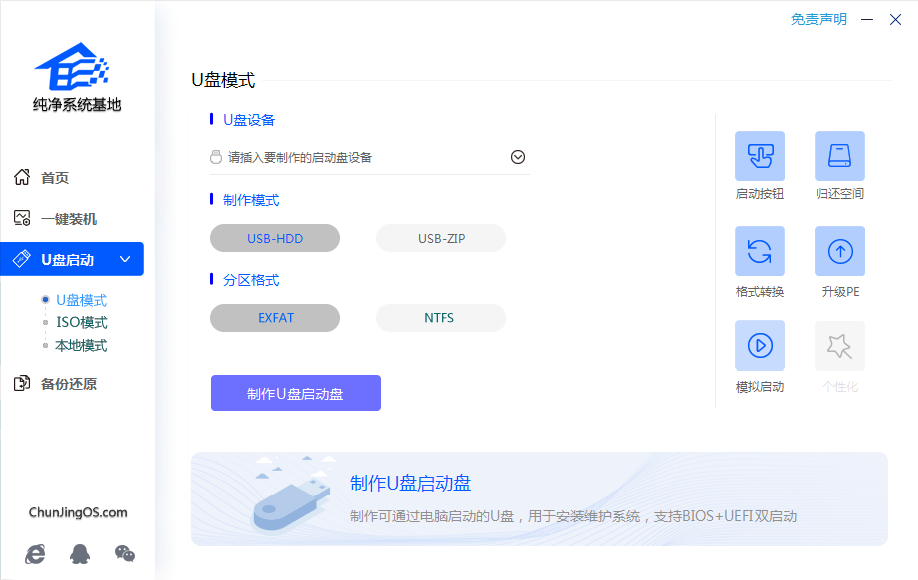The width and height of the screenshot is (918, 580).
Task: Select USB-HDD creation mode
Action: pos(275,238)
